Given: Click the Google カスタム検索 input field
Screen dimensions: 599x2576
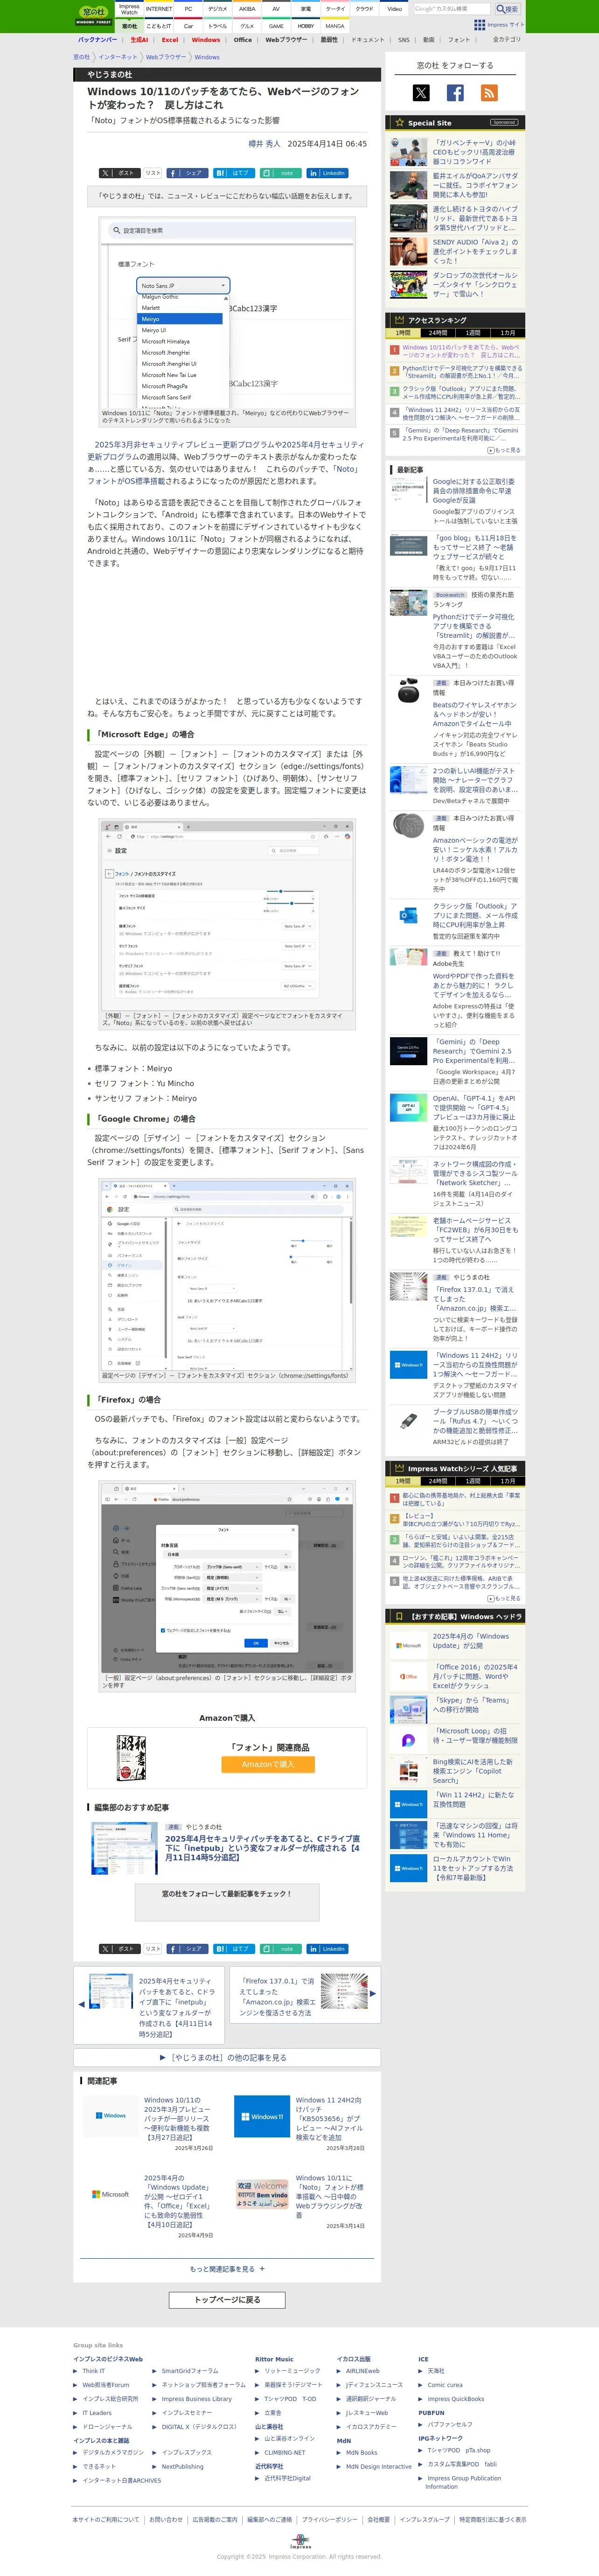Looking at the screenshot, I should click(453, 9).
